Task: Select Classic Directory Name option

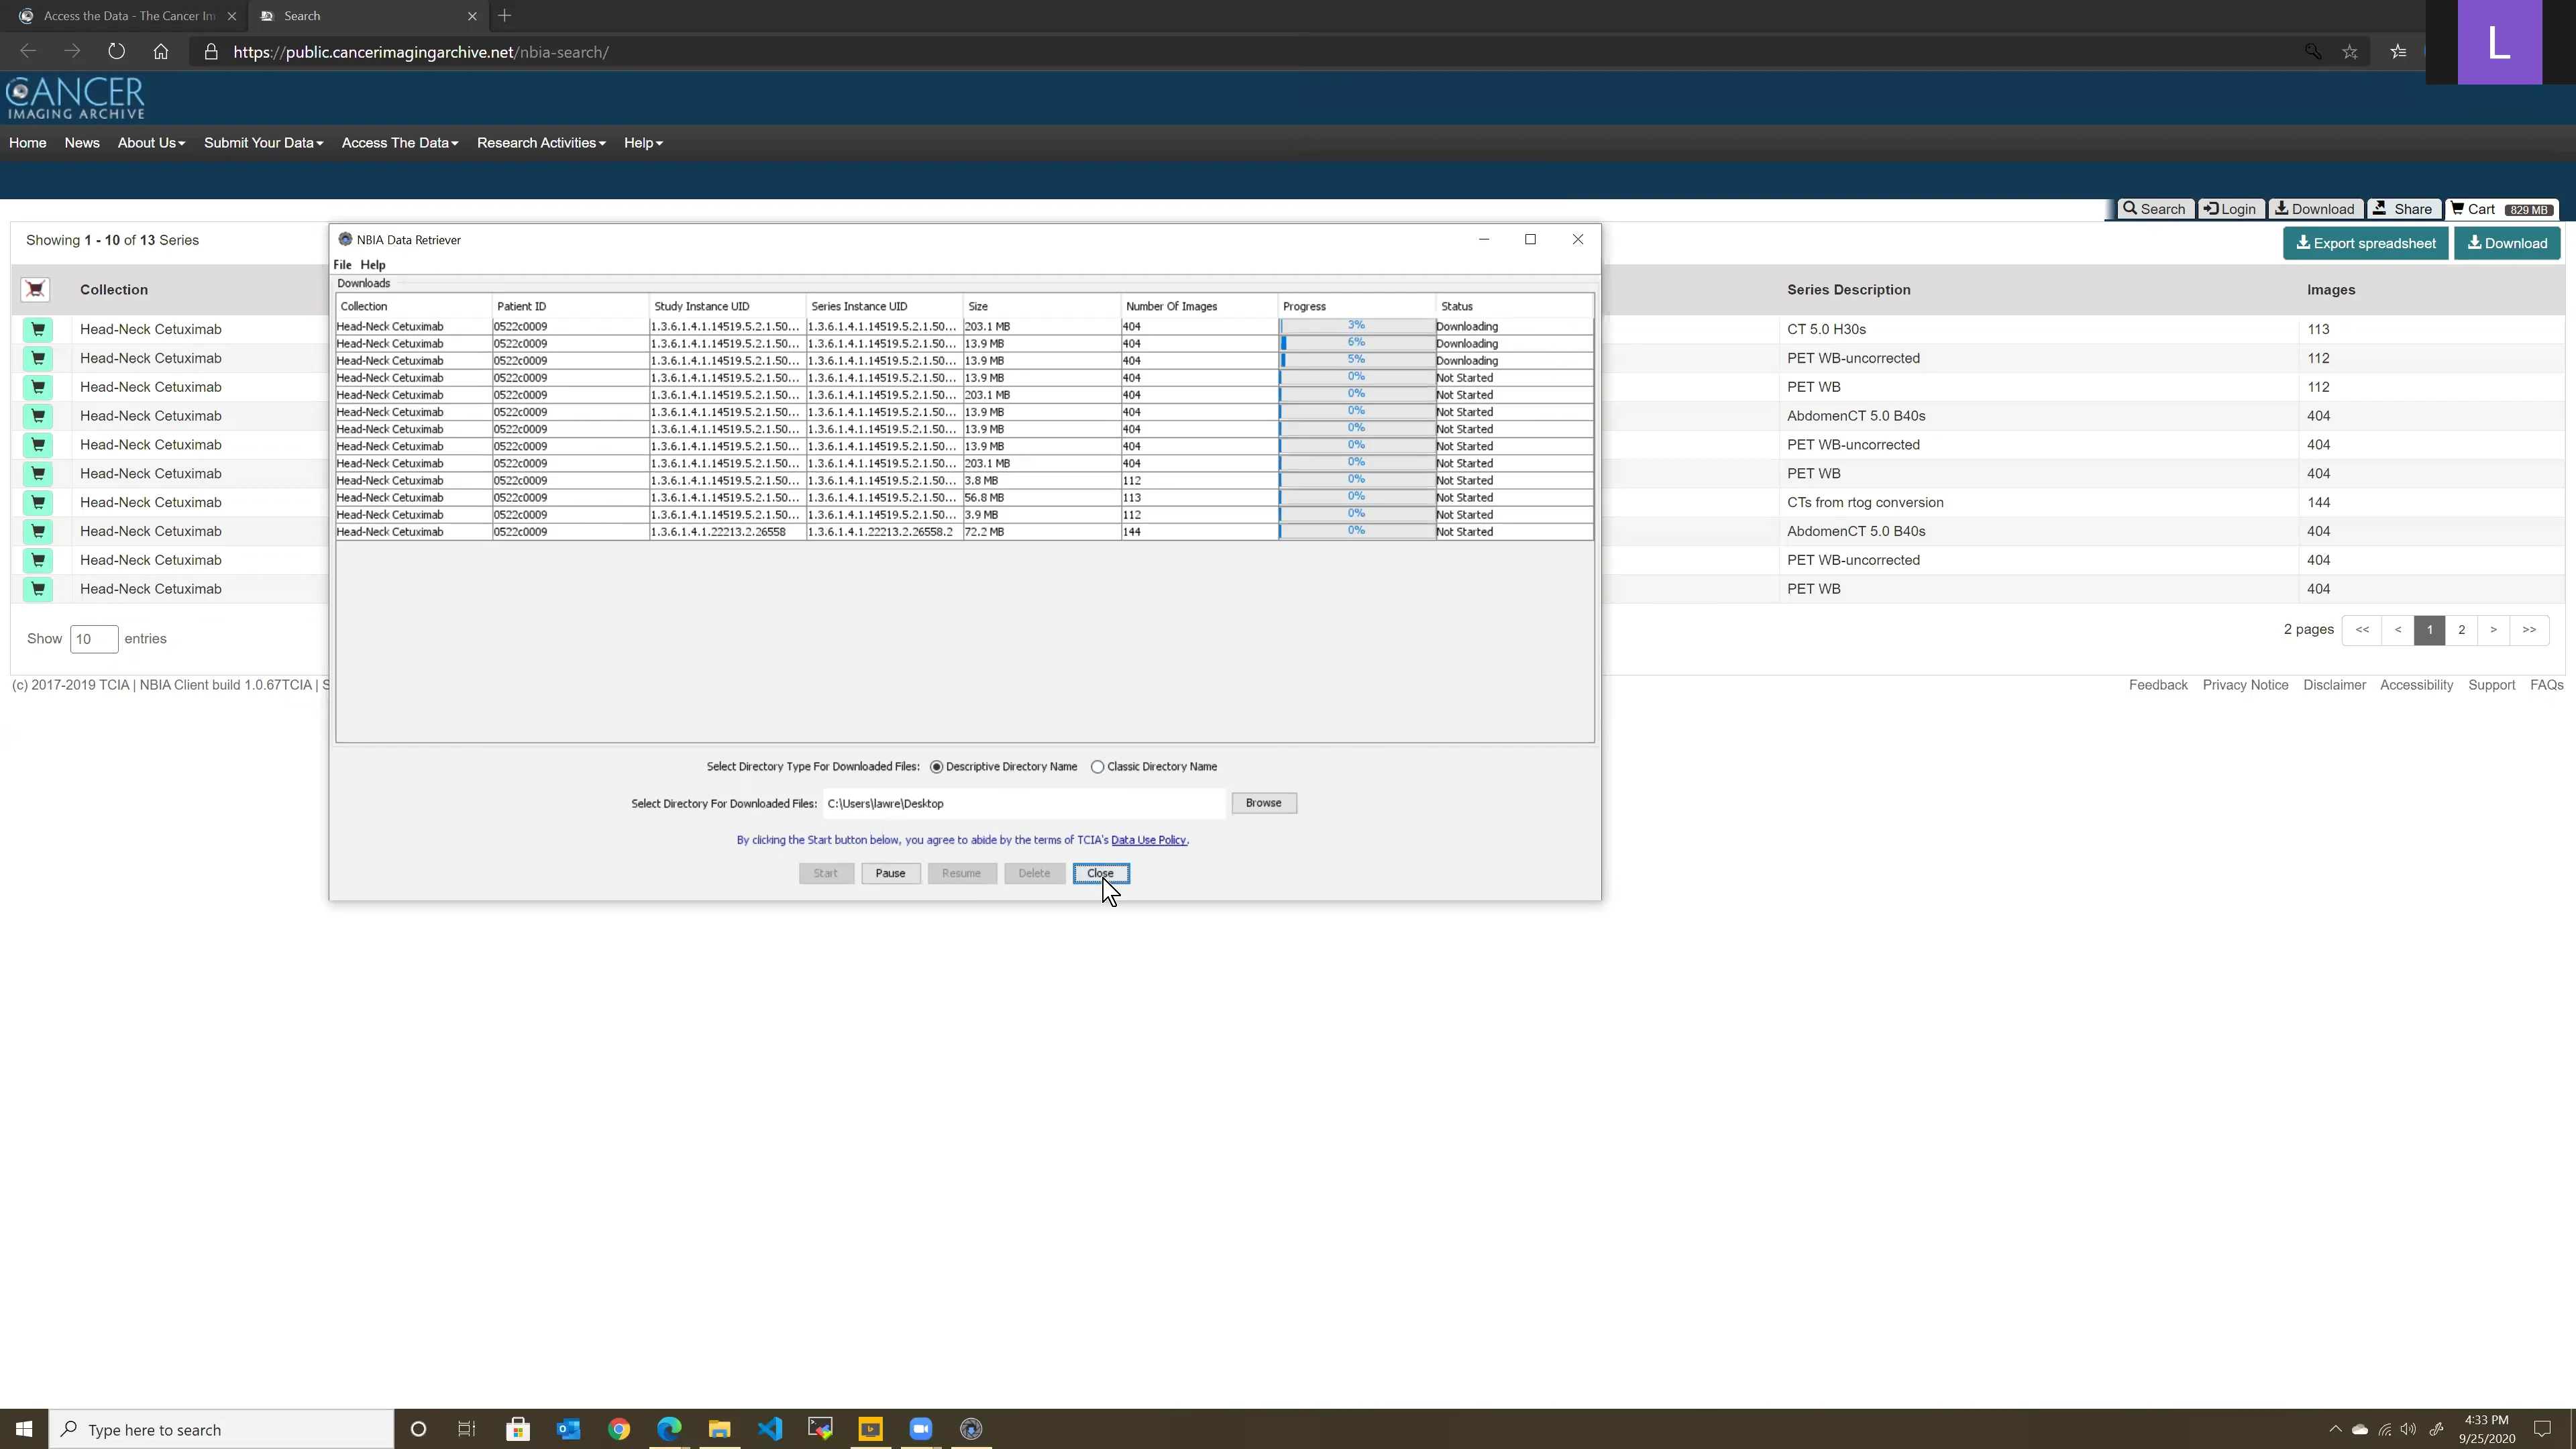Action: 1098,767
